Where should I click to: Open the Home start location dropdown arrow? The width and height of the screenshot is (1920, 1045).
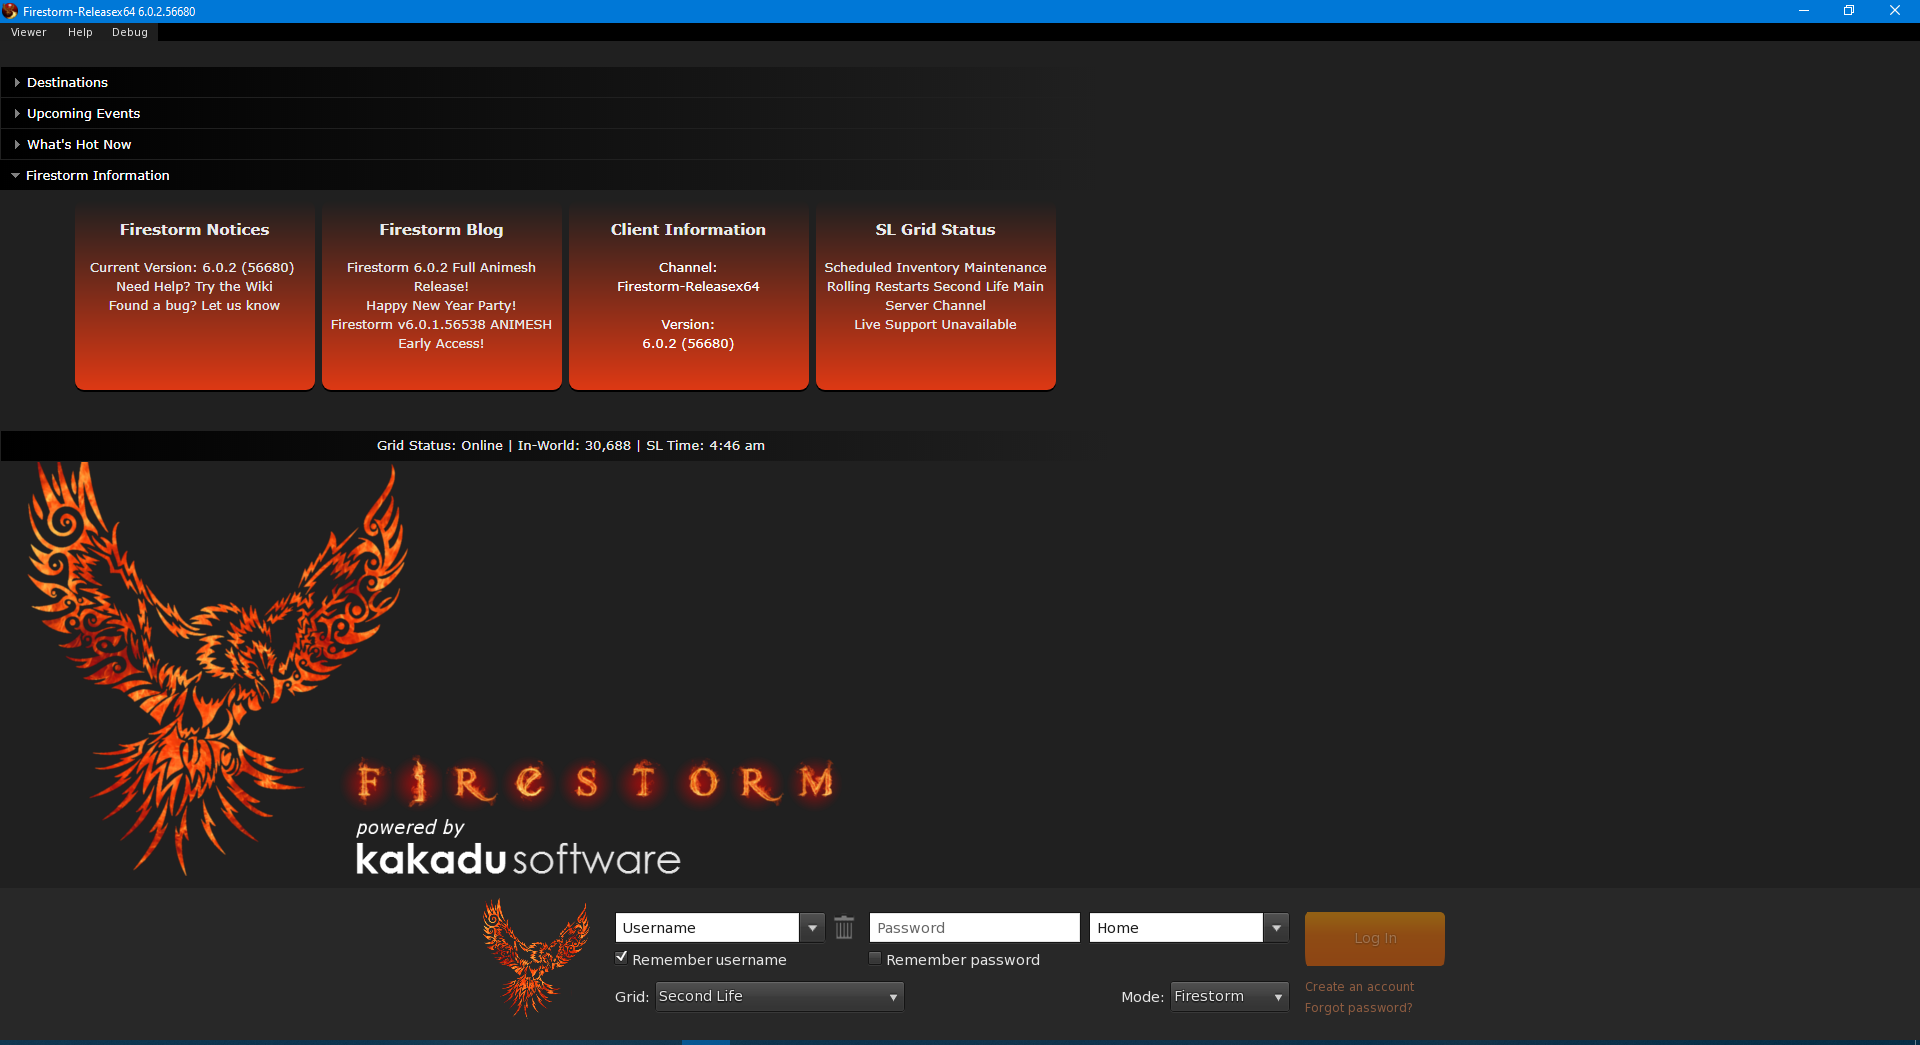pos(1276,928)
